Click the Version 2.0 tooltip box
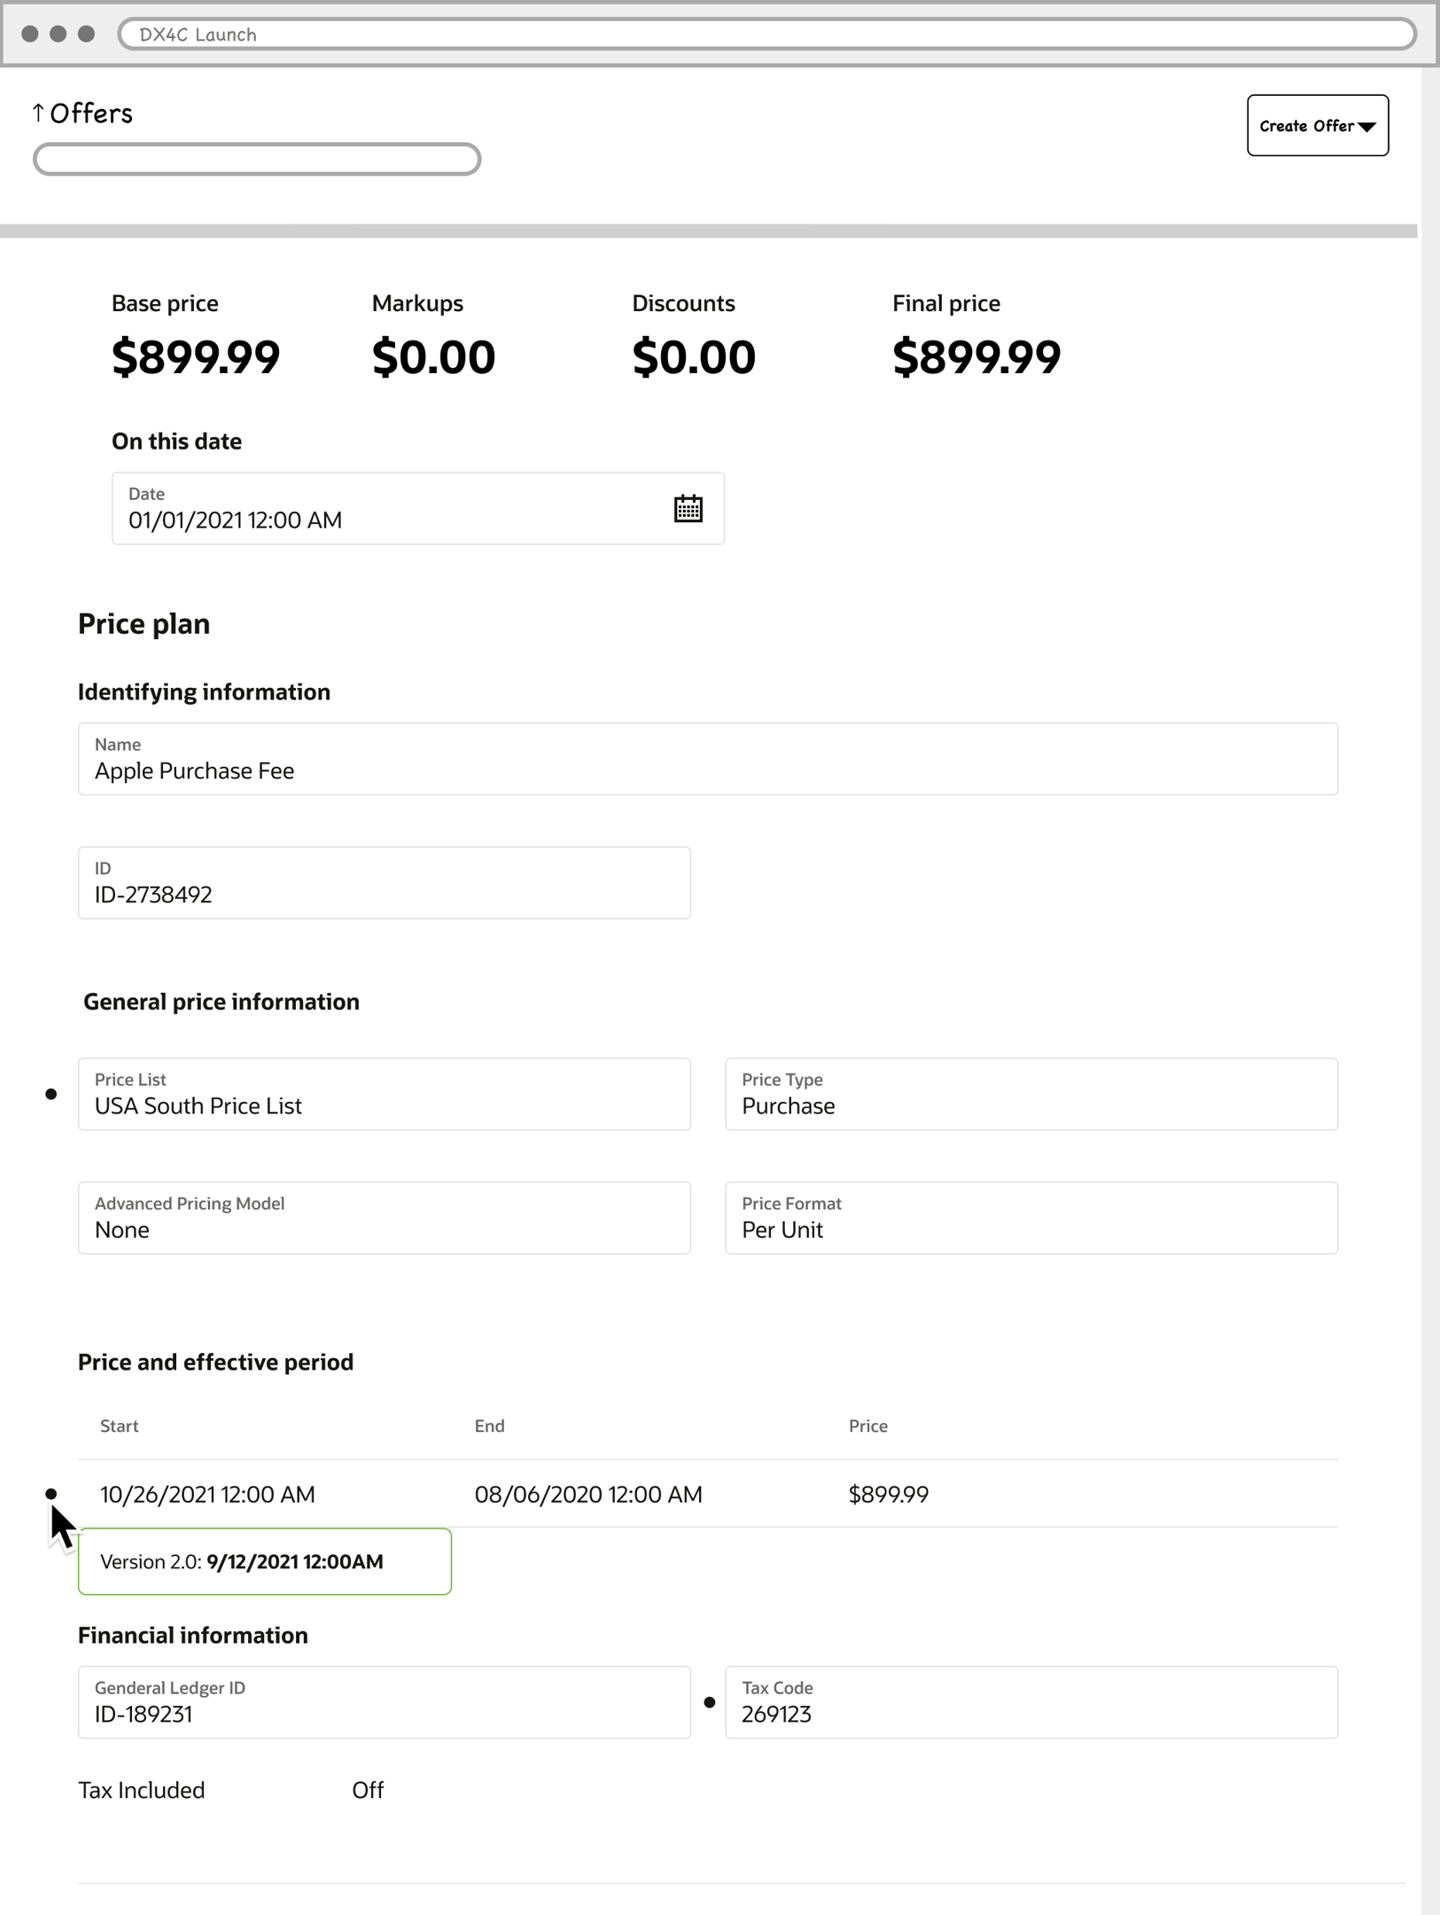 coord(264,1561)
